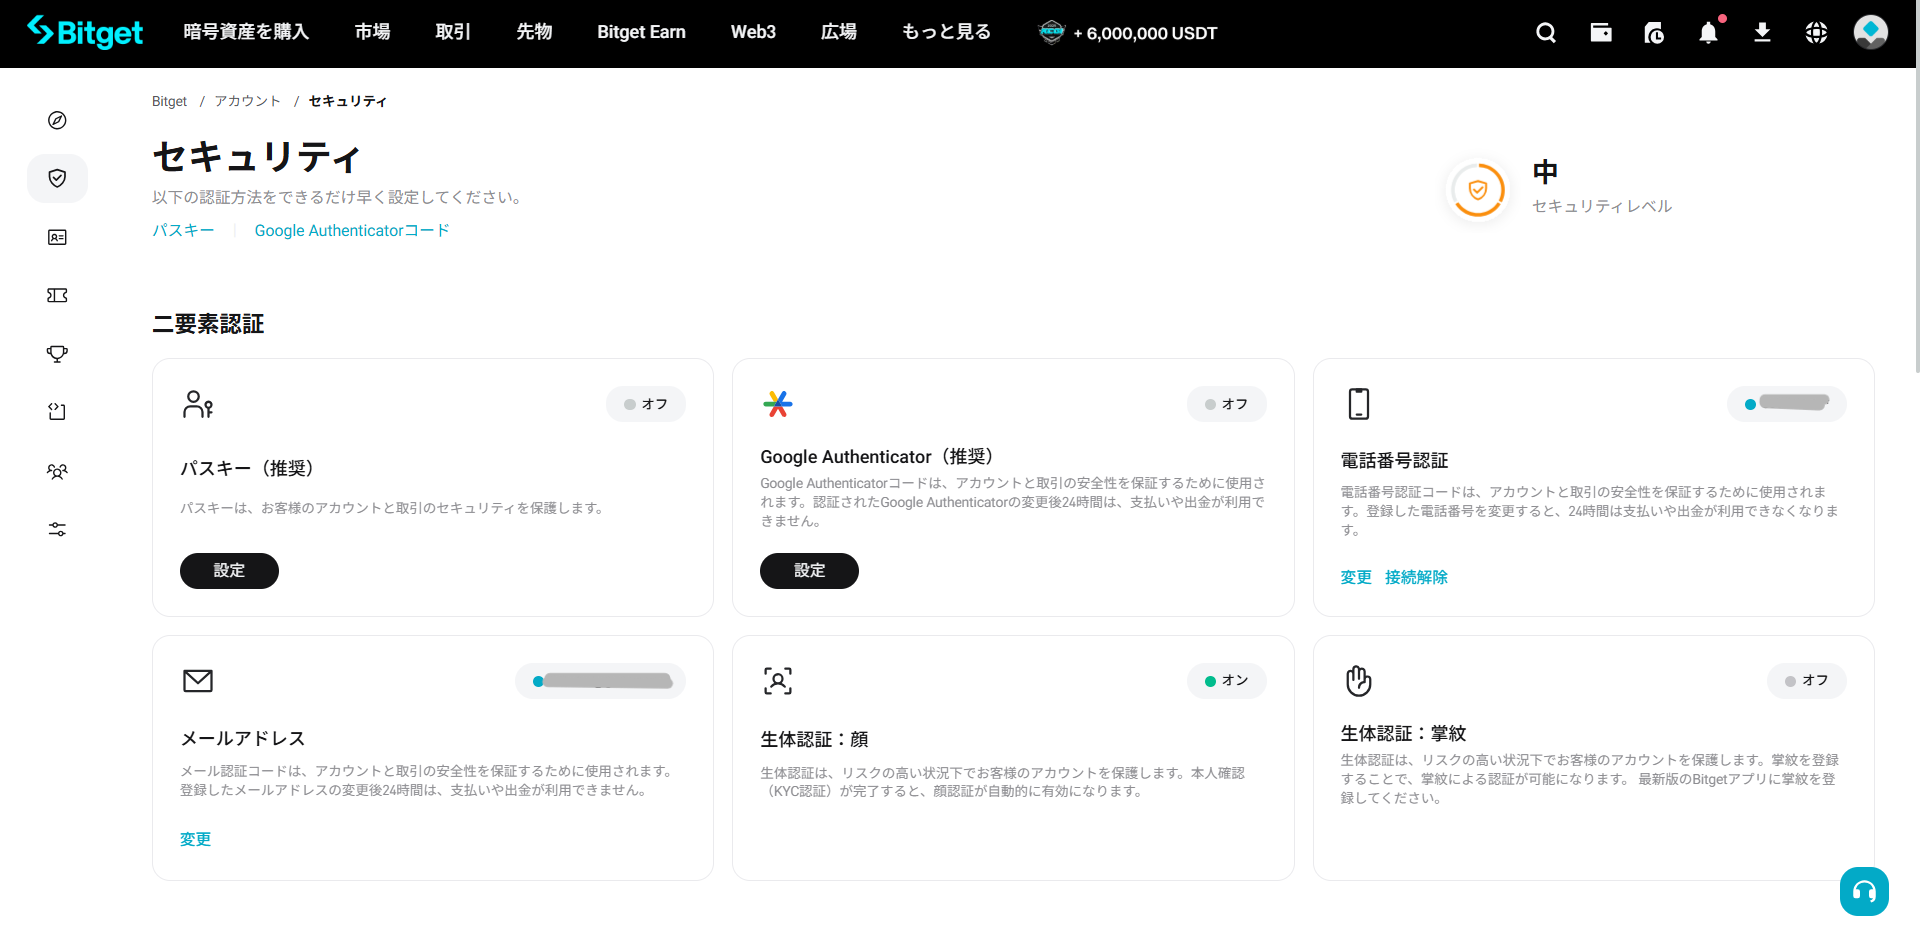Image resolution: width=1920 pixels, height=927 pixels.
Task: Click the sidebar settings sliders icon
Action: pyautogui.click(x=57, y=529)
